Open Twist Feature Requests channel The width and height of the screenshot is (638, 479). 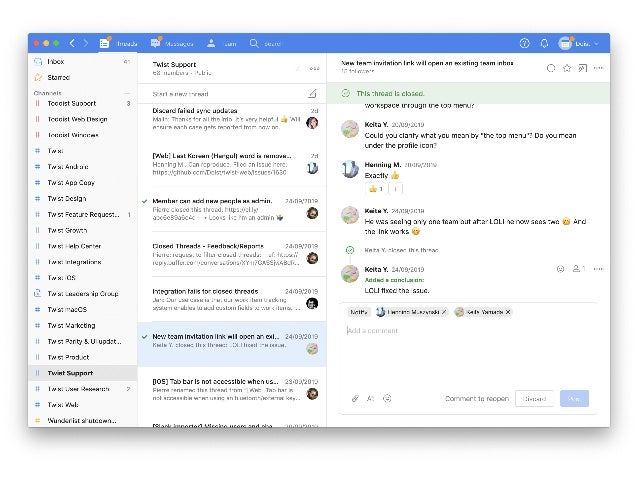click(83, 214)
